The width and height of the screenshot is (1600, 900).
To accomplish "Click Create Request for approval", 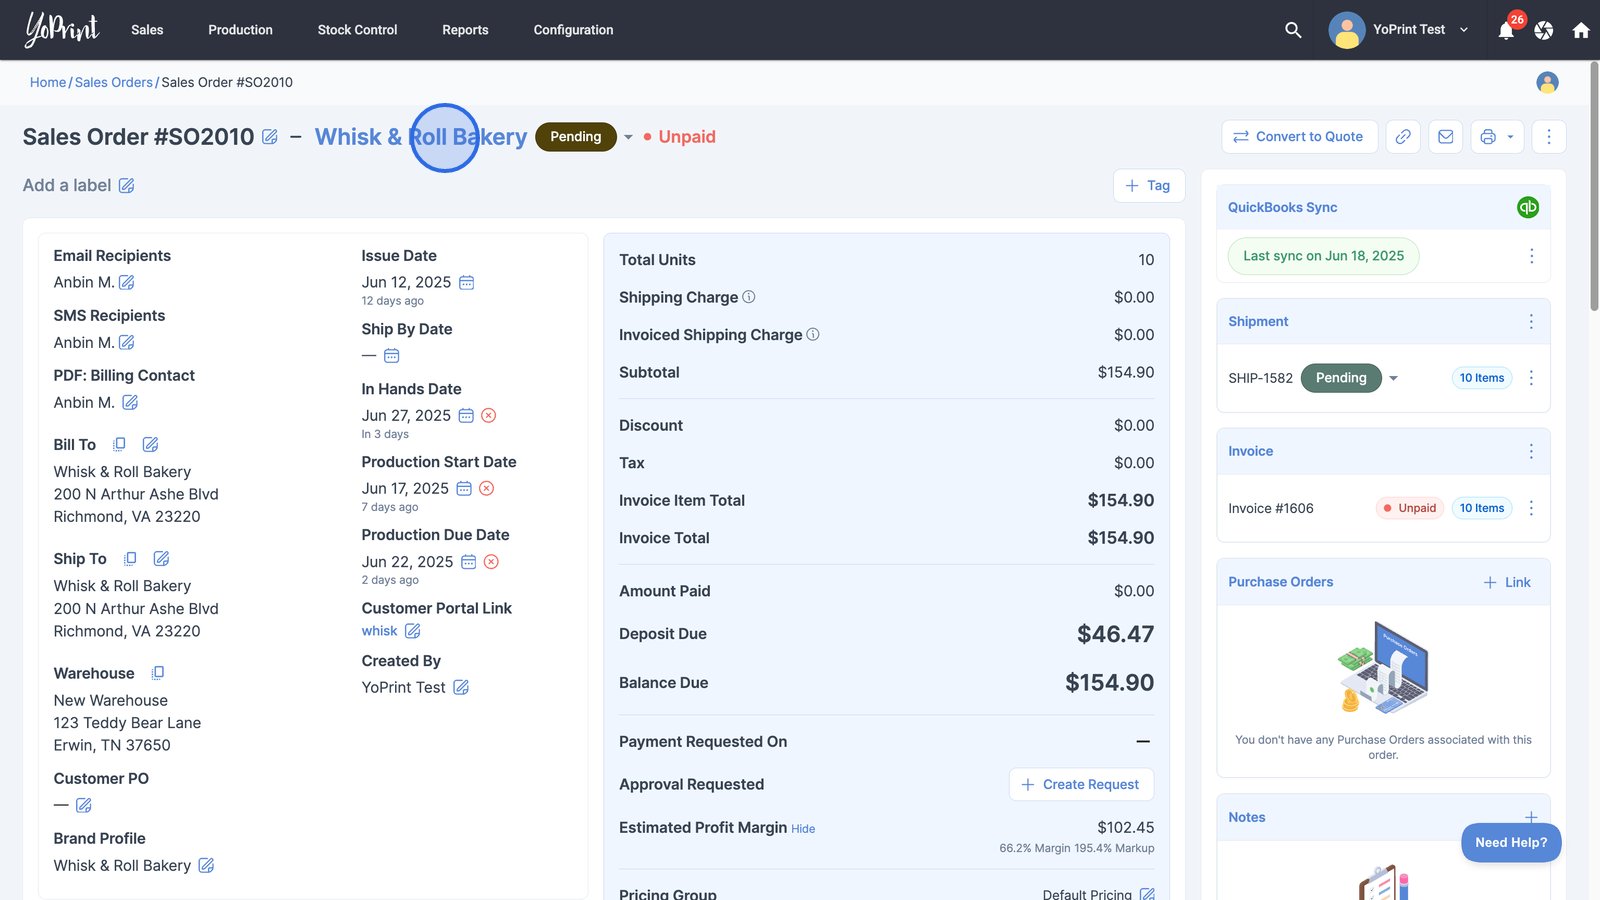I will [1081, 785].
